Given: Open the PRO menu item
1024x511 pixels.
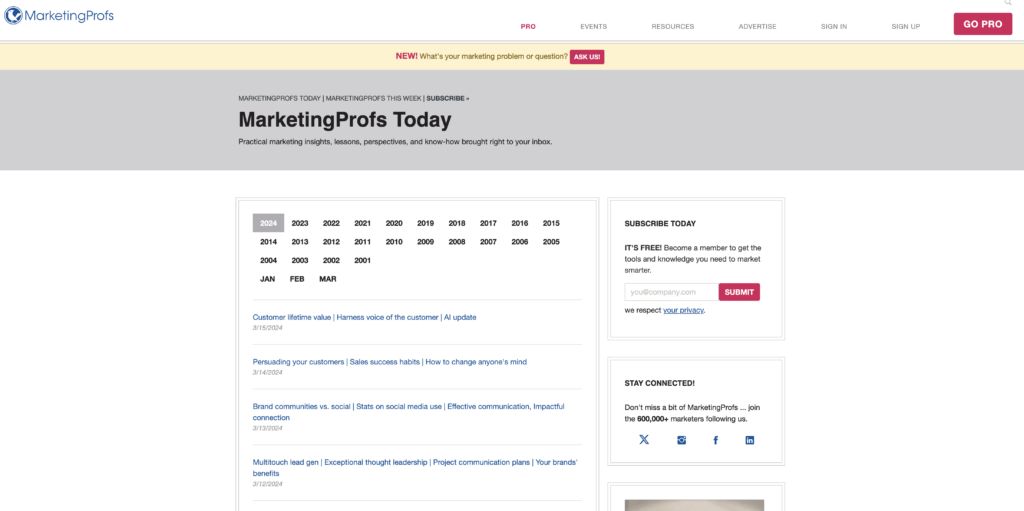Looking at the screenshot, I should [528, 27].
